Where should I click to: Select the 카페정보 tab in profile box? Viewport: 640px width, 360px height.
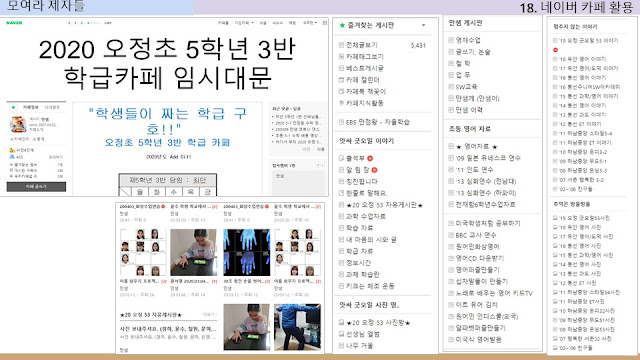[x=31, y=107]
